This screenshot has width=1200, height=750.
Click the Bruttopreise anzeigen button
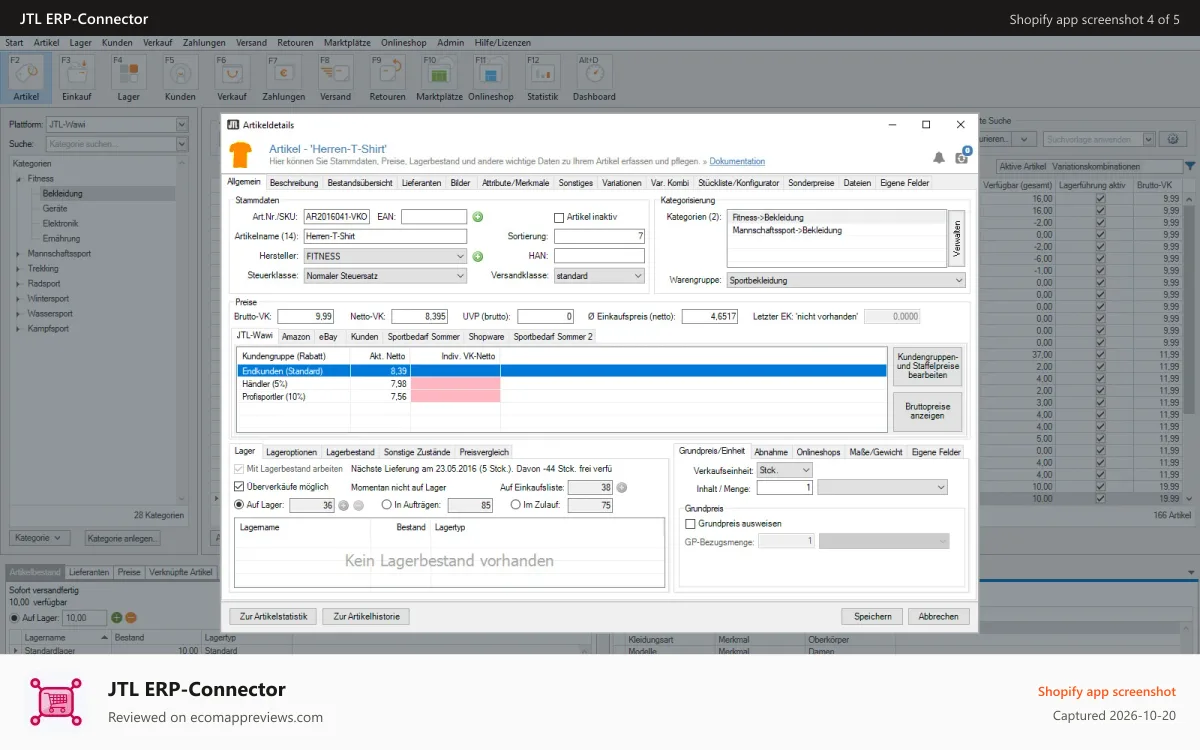(x=927, y=412)
